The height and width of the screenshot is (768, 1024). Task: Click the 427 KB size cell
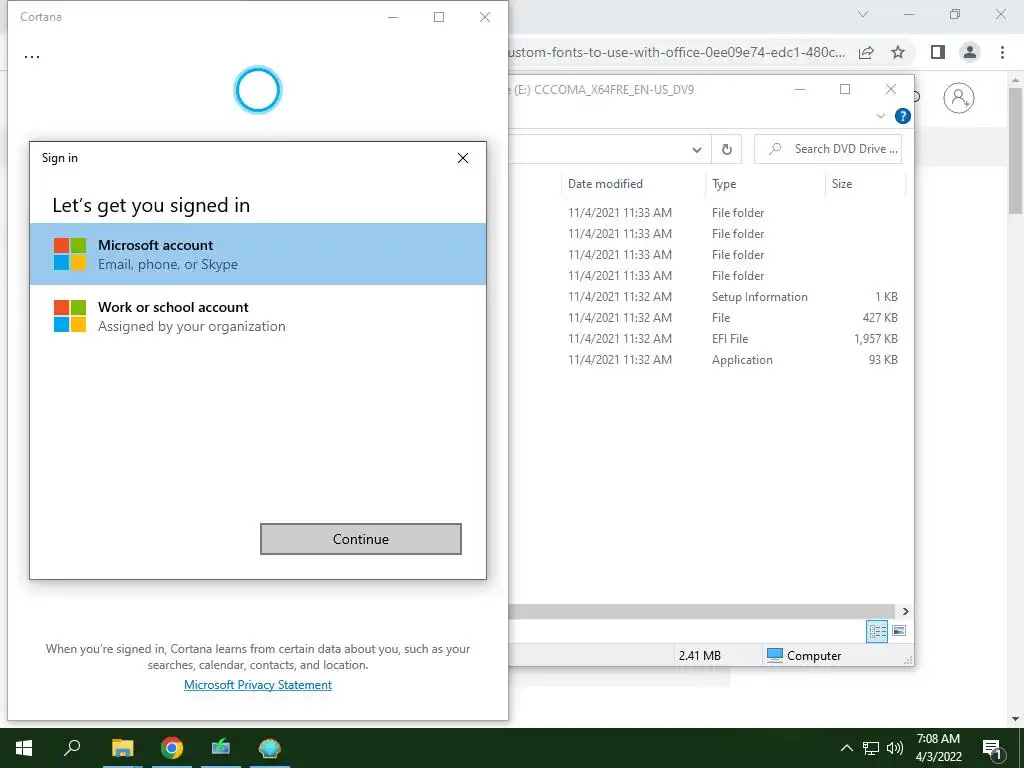pos(880,317)
